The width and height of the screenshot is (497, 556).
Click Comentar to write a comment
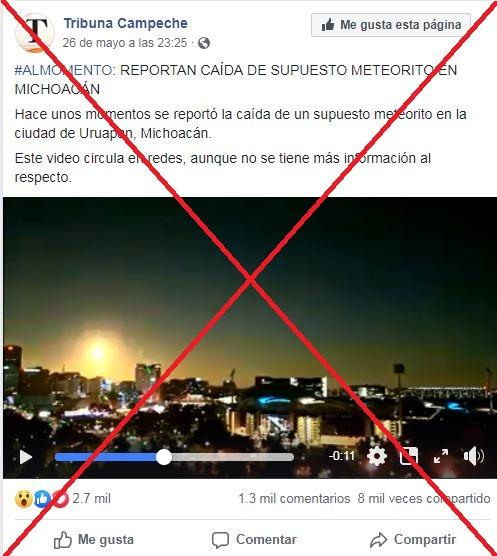pos(254,540)
